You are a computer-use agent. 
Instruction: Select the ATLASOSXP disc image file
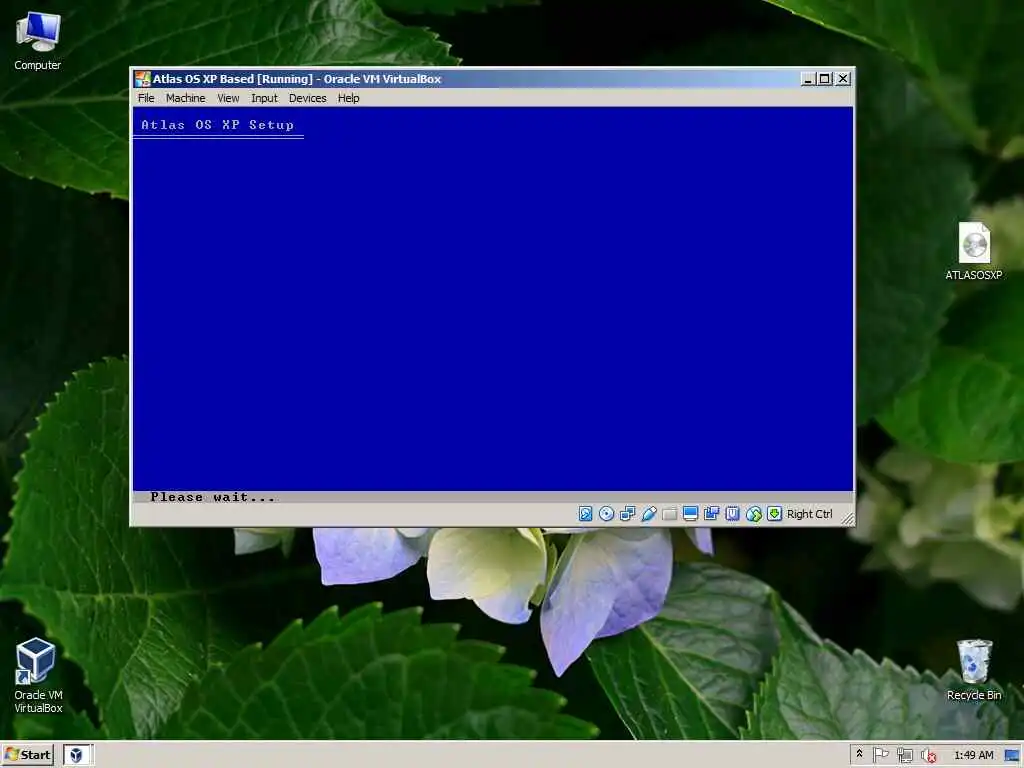pyautogui.click(x=974, y=251)
